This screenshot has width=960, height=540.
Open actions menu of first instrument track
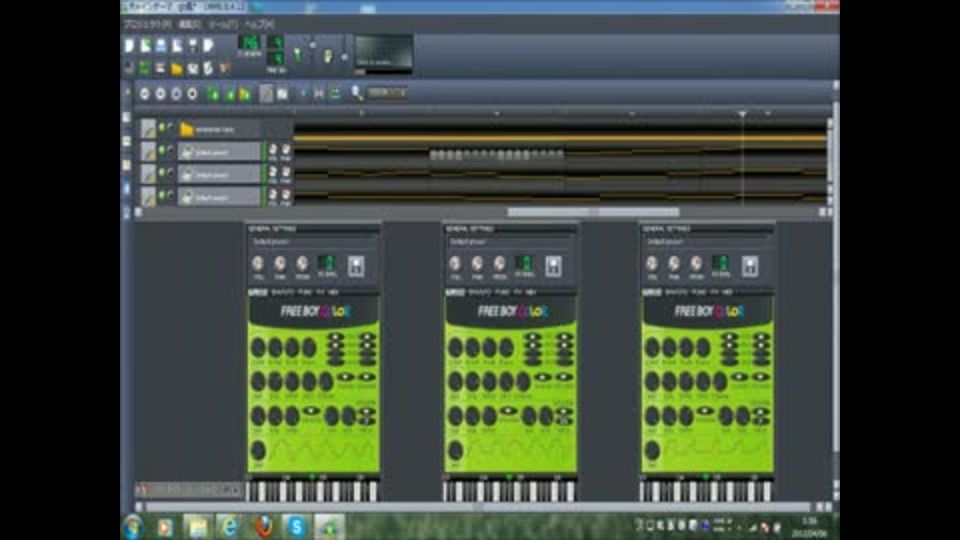[148, 151]
